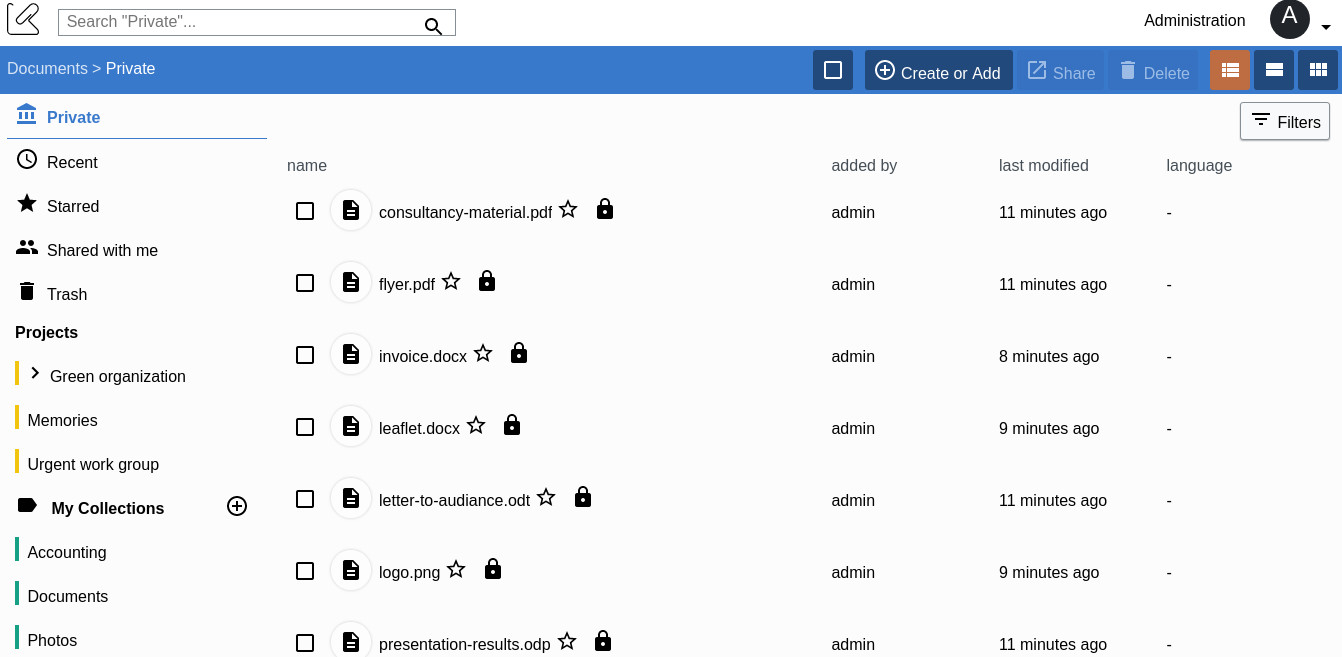Viewport: 1342px width, 657px height.
Task: Click document icon of invoice.docx
Action: [351, 354]
